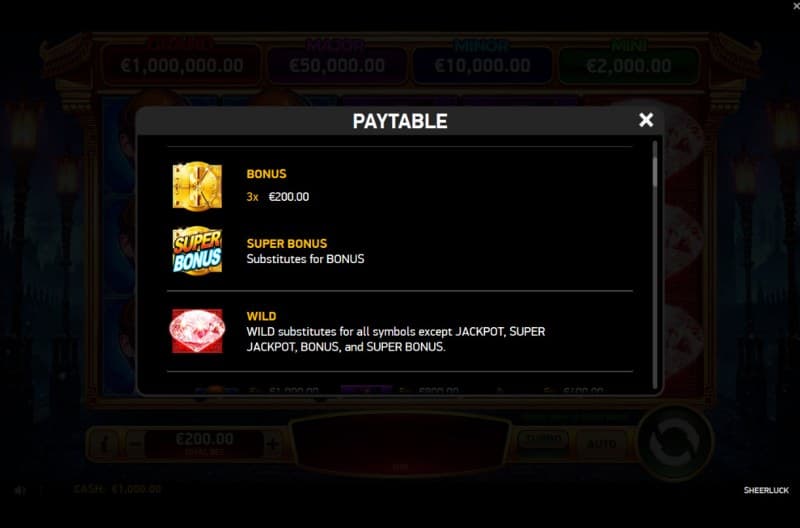Close the Paytable dialog with X
Image resolution: width=800 pixels, height=528 pixels.
click(x=646, y=120)
